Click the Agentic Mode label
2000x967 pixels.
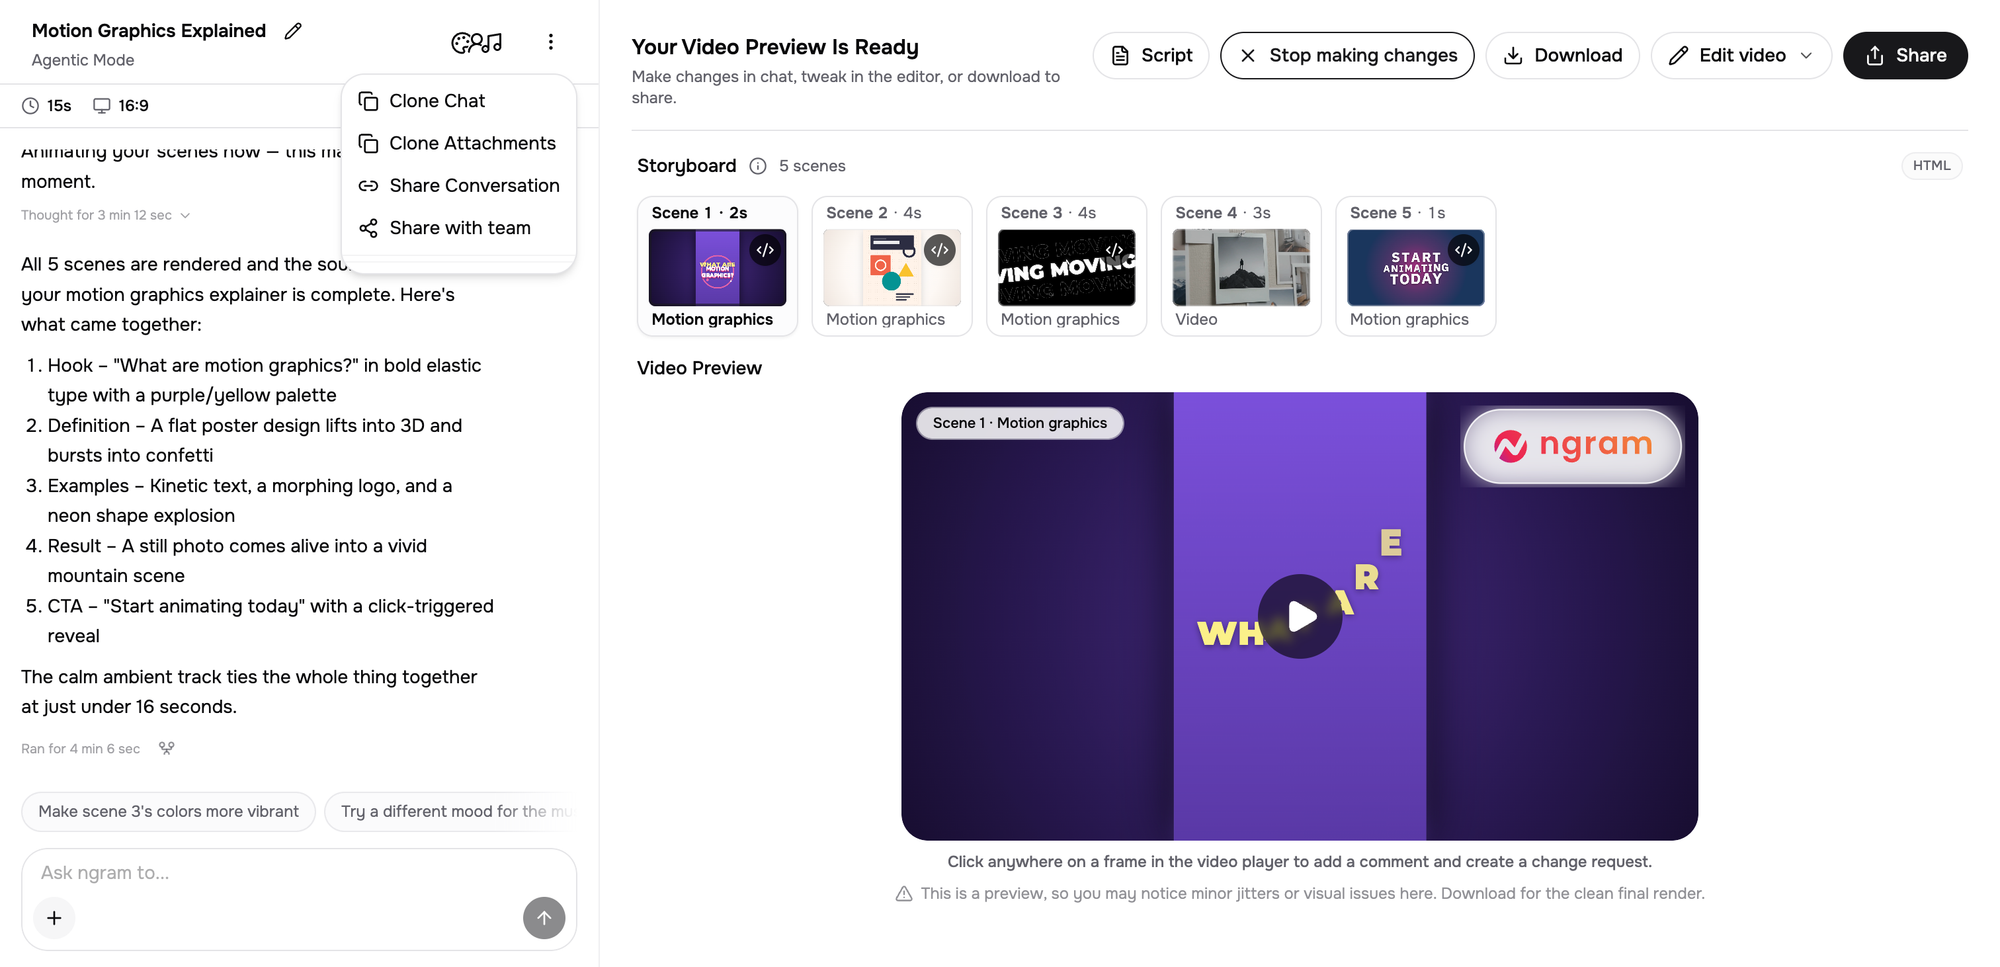pos(83,60)
